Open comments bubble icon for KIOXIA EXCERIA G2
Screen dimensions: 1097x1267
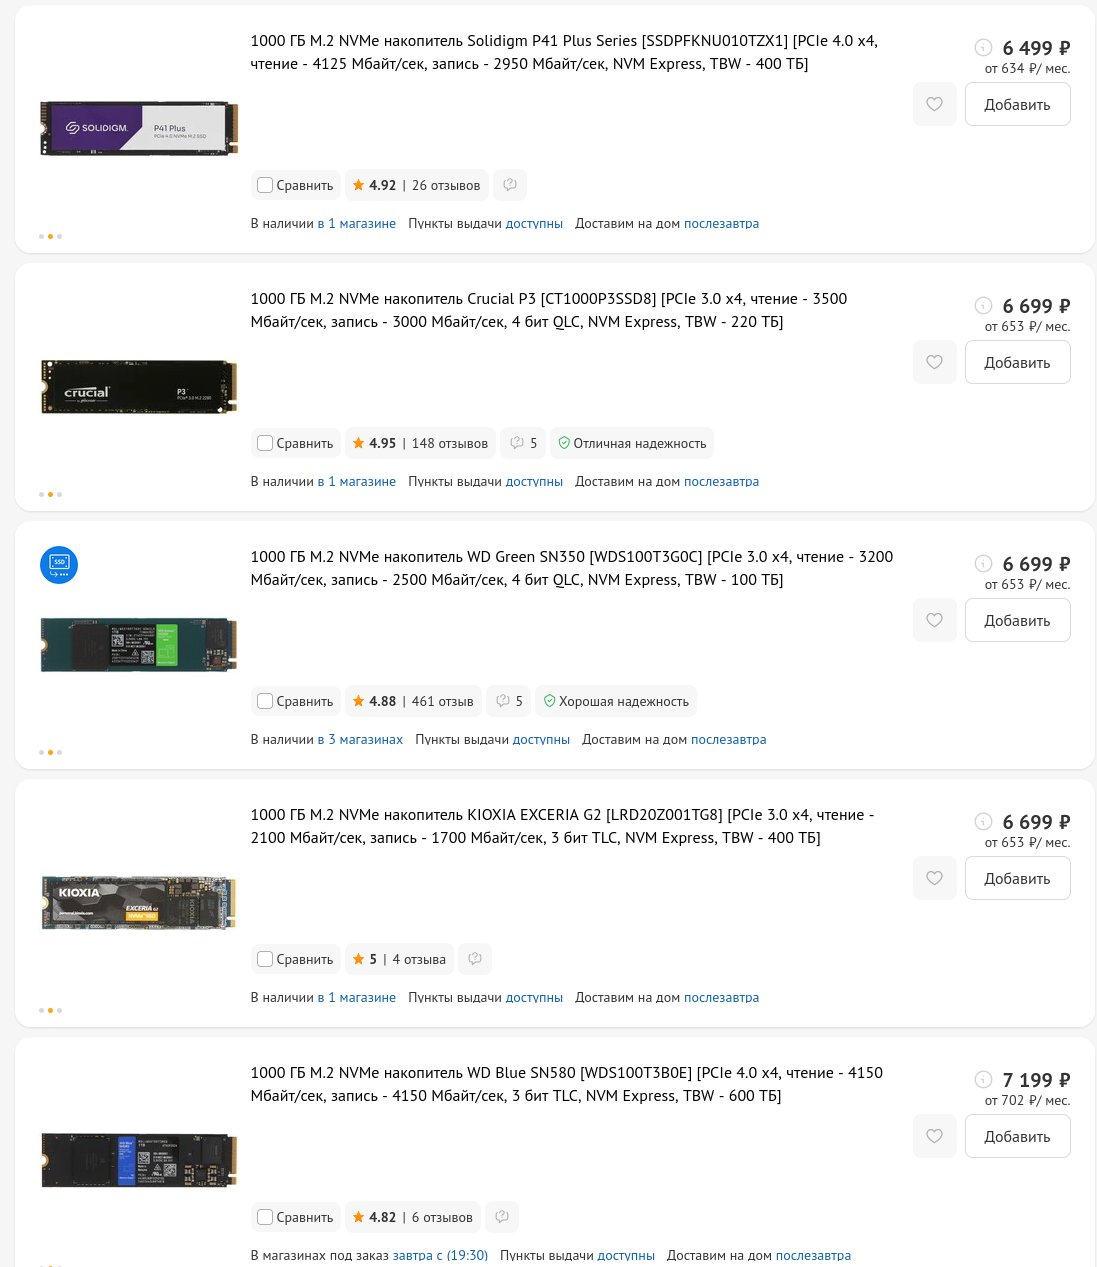(475, 959)
